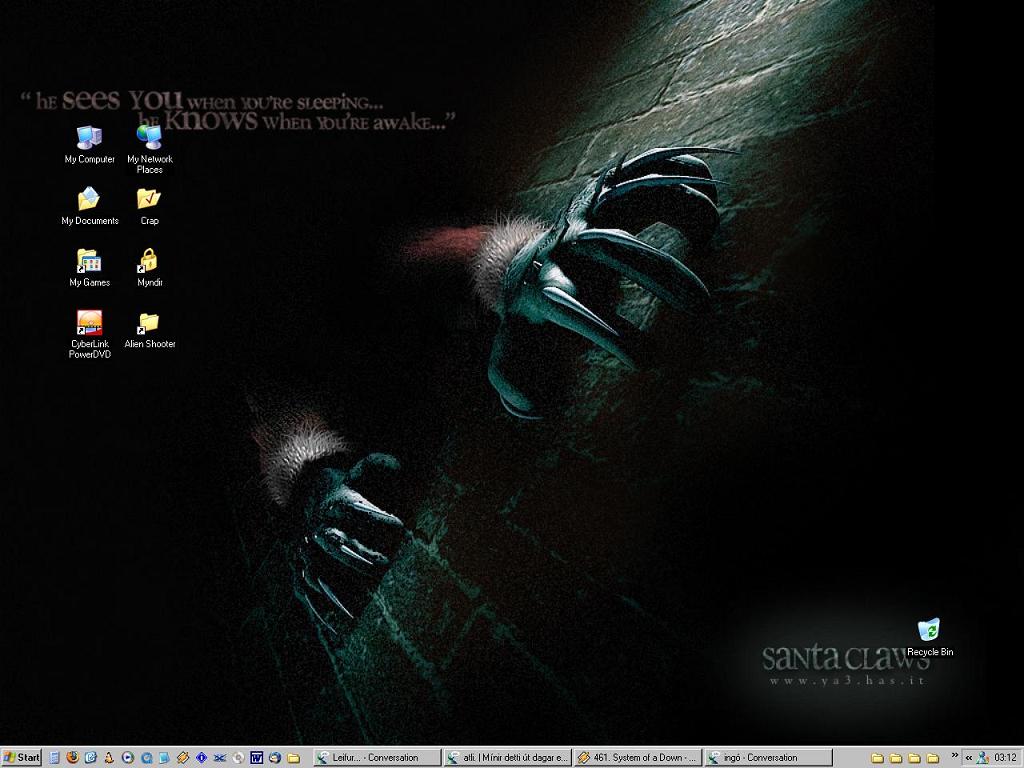Launch CyberLink PowerDVD from desktop

point(89,334)
